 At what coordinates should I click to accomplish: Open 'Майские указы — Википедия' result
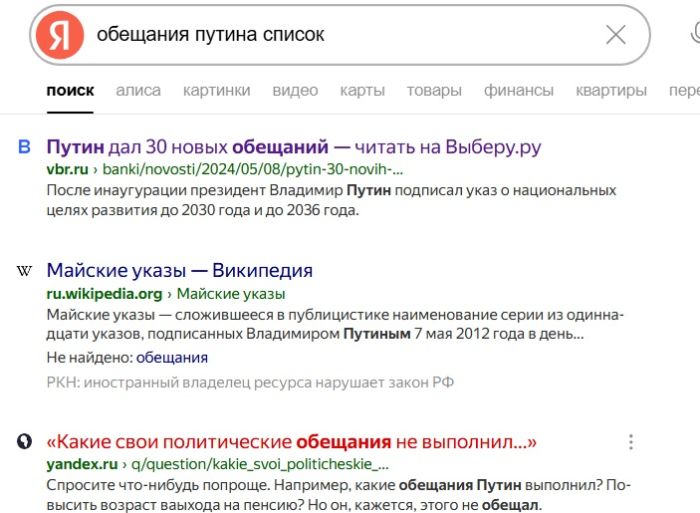tap(179, 270)
